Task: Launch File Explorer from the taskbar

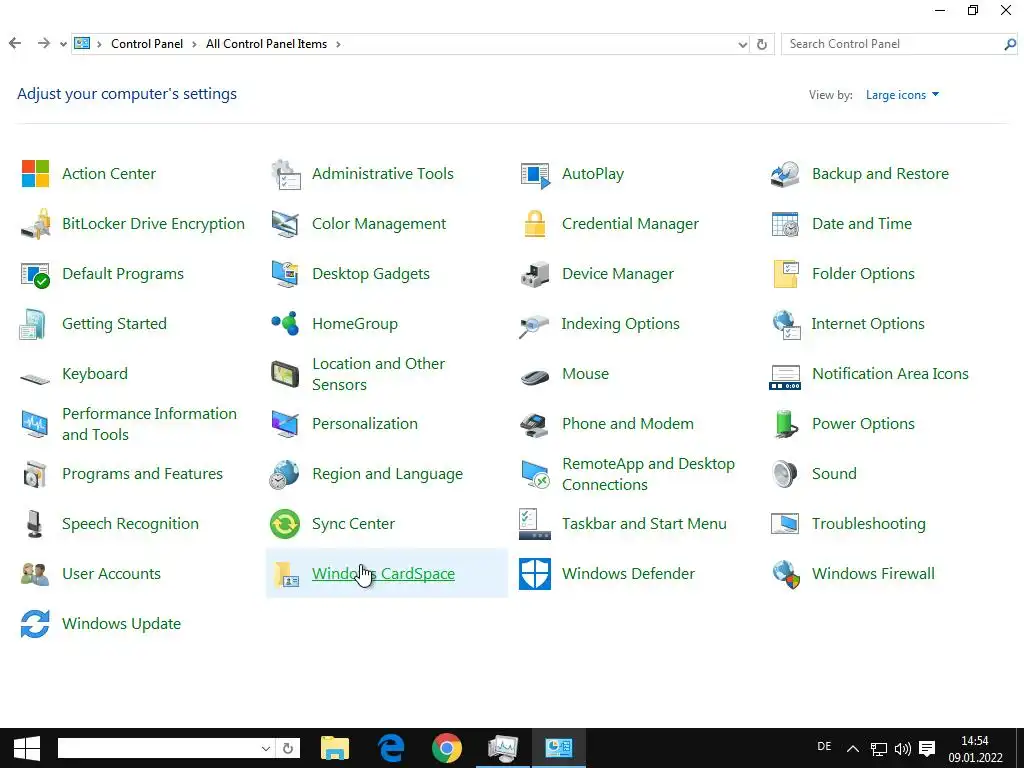Action: [335, 748]
